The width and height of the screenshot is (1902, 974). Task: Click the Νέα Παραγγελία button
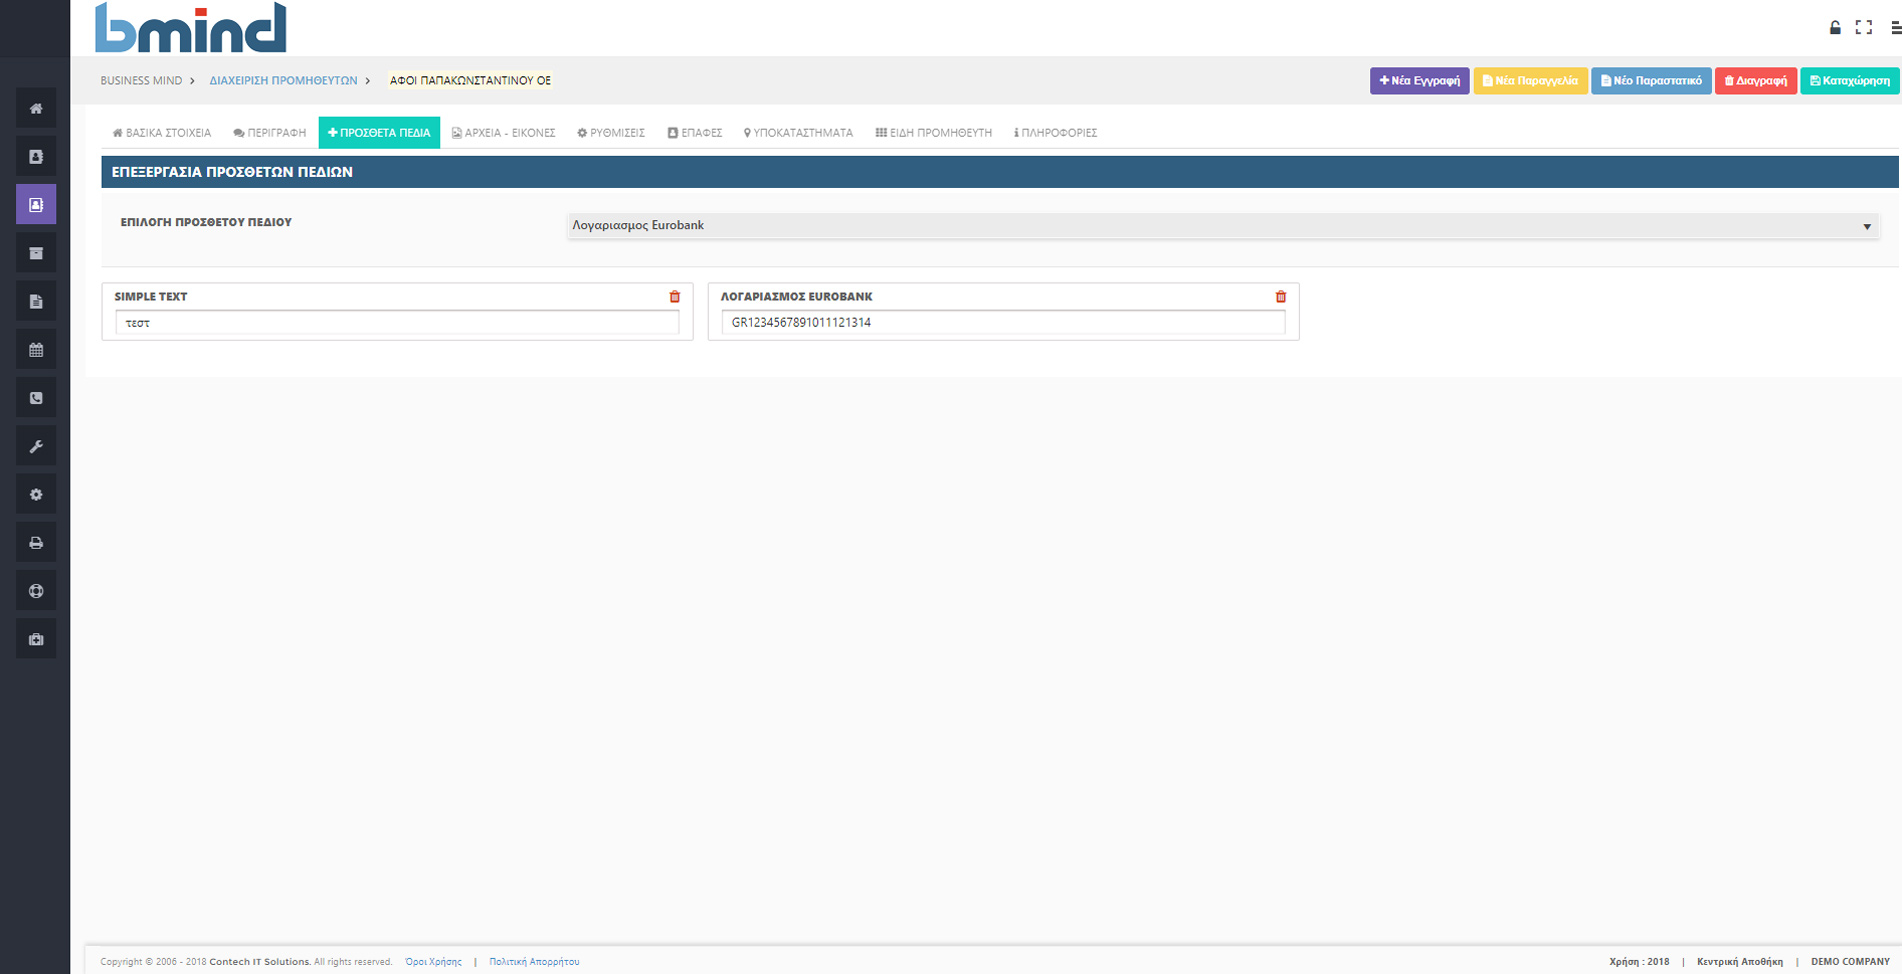click(1530, 81)
